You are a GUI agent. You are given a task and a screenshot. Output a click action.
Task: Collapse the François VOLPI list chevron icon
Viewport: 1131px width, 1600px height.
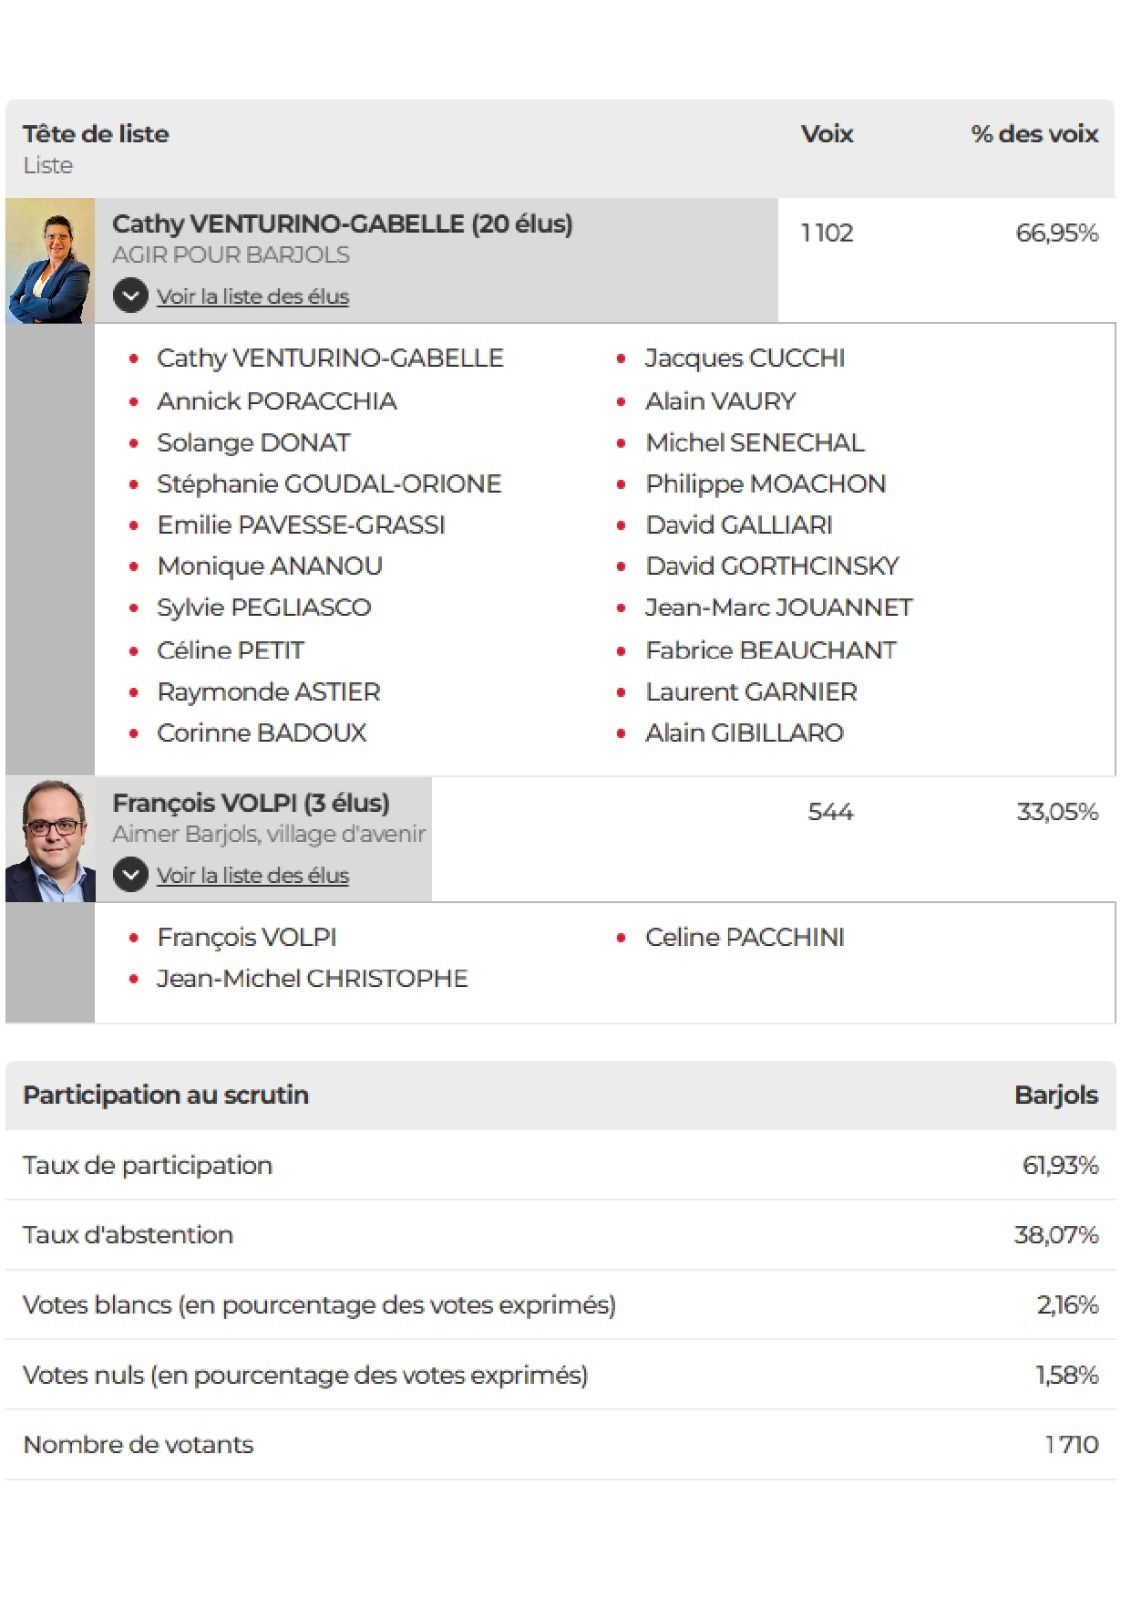[x=130, y=875]
